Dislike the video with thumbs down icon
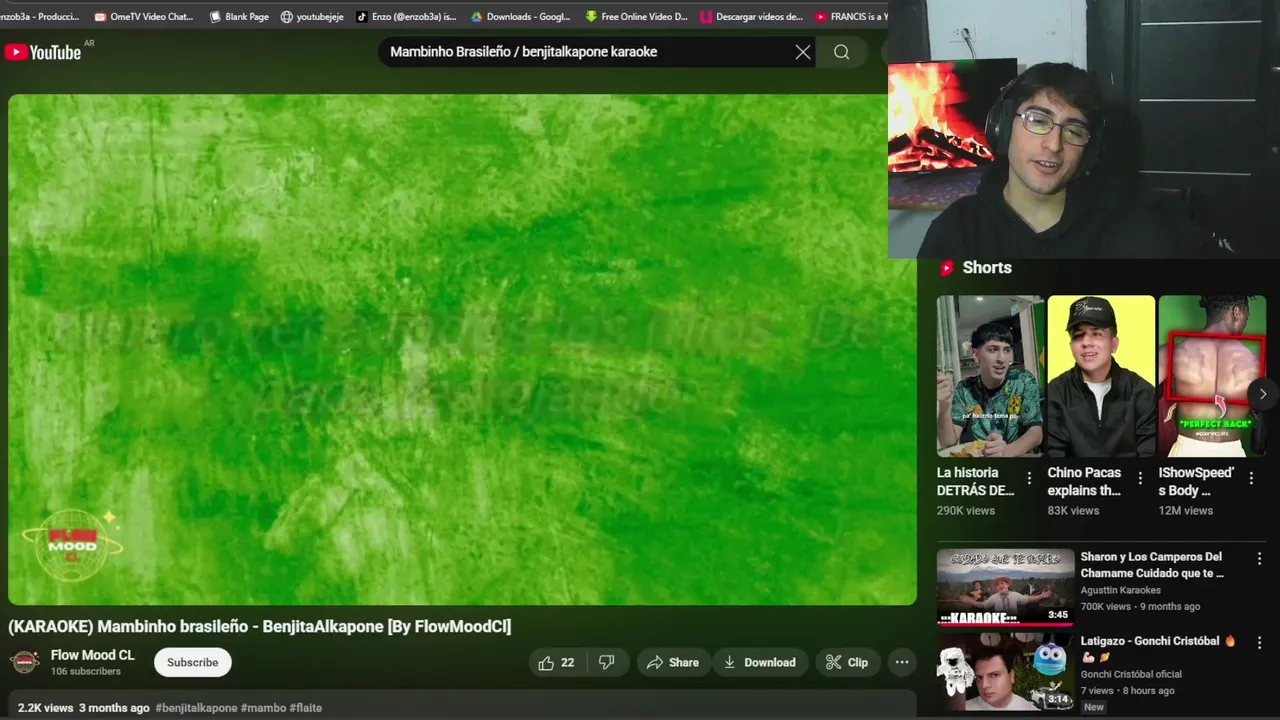 click(606, 662)
